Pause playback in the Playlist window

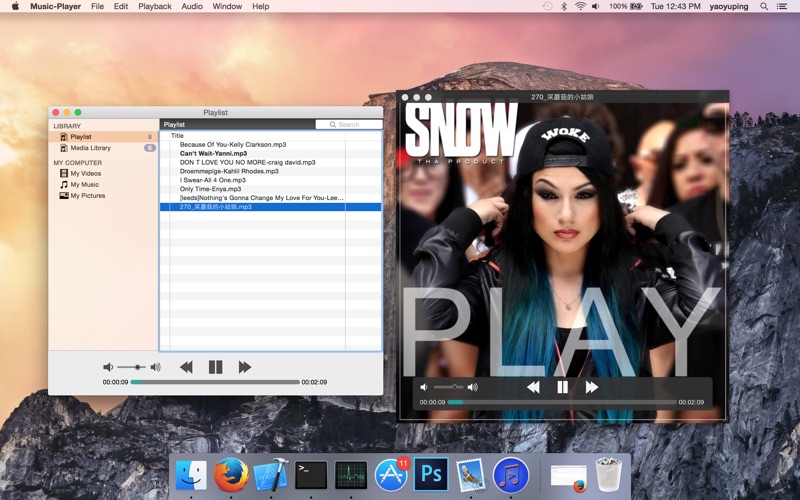click(215, 367)
